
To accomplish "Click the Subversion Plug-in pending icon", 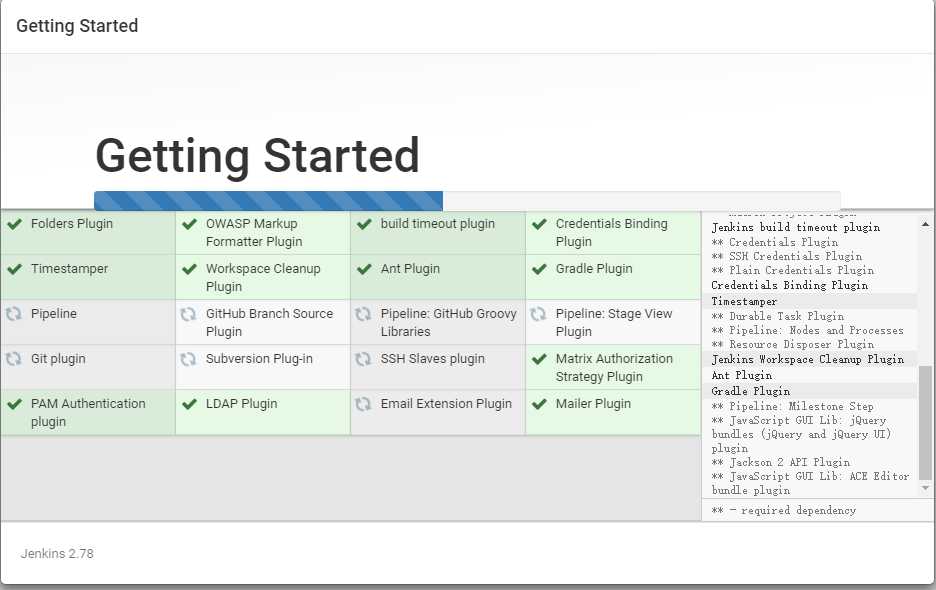I will point(188,359).
